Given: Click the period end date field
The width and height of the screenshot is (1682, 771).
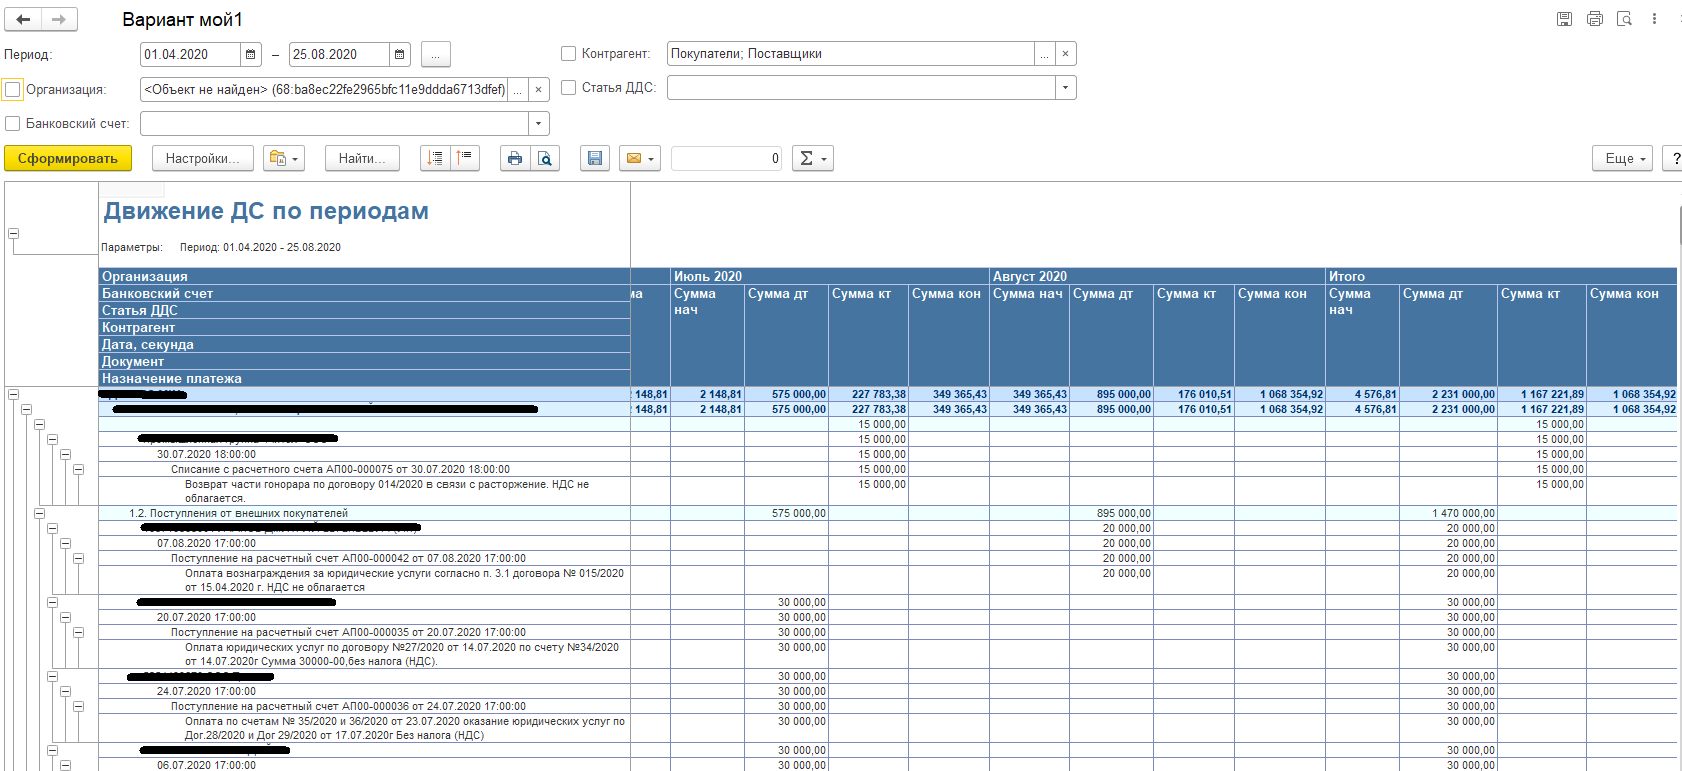Looking at the screenshot, I should pos(337,54).
